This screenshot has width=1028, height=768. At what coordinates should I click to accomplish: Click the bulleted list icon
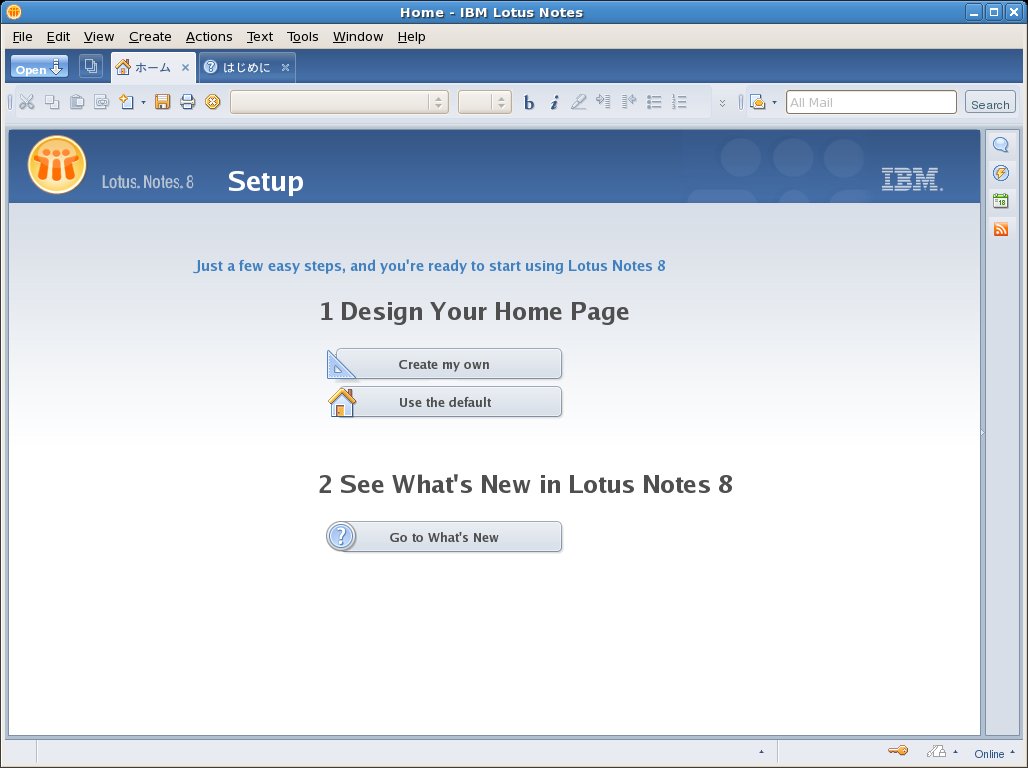coord(654,102)
